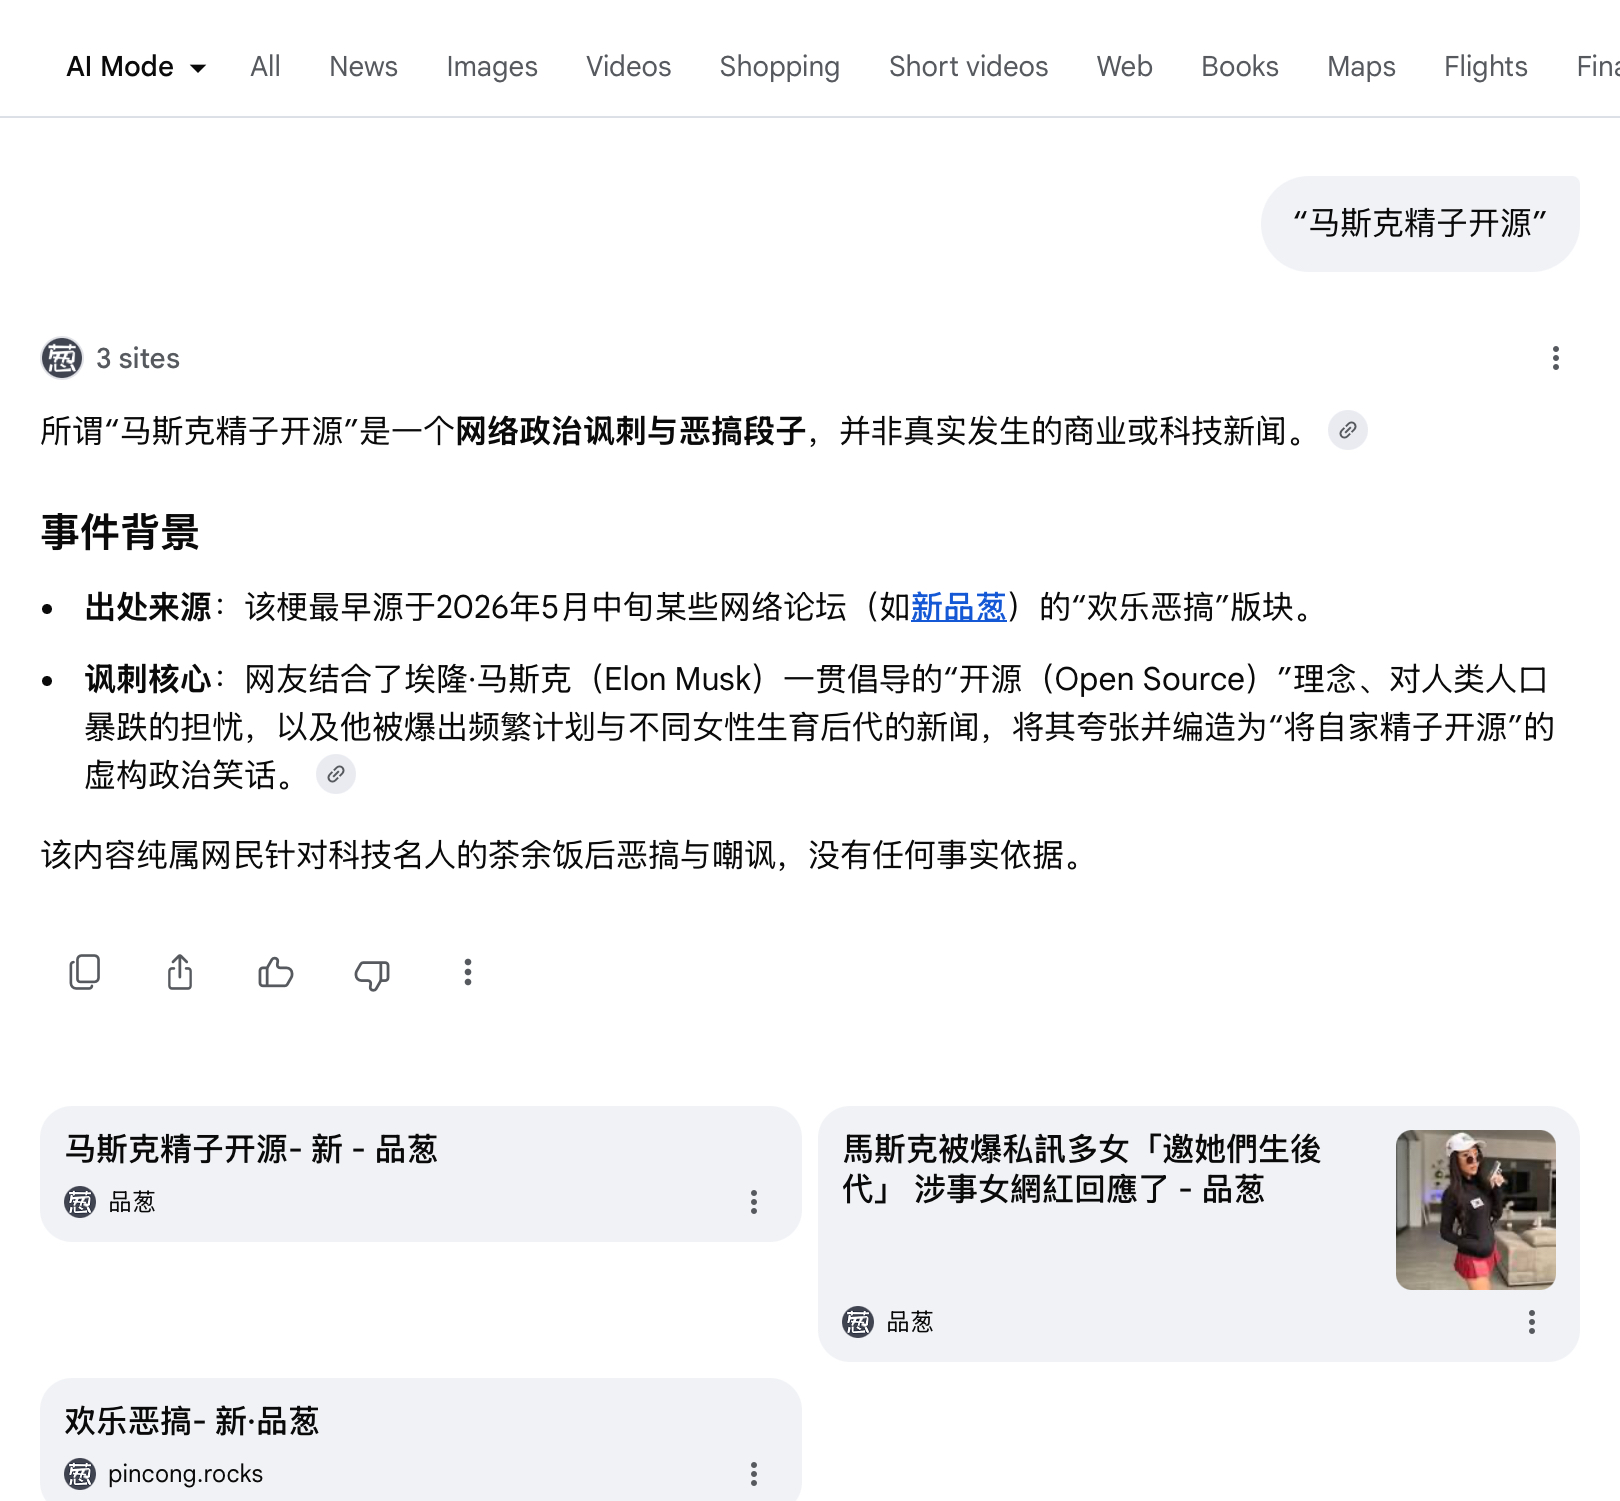Click 品葱 favicon on 馬斯克被爆 card
Screen dimensions: 1620x1501
point(858,1322)
